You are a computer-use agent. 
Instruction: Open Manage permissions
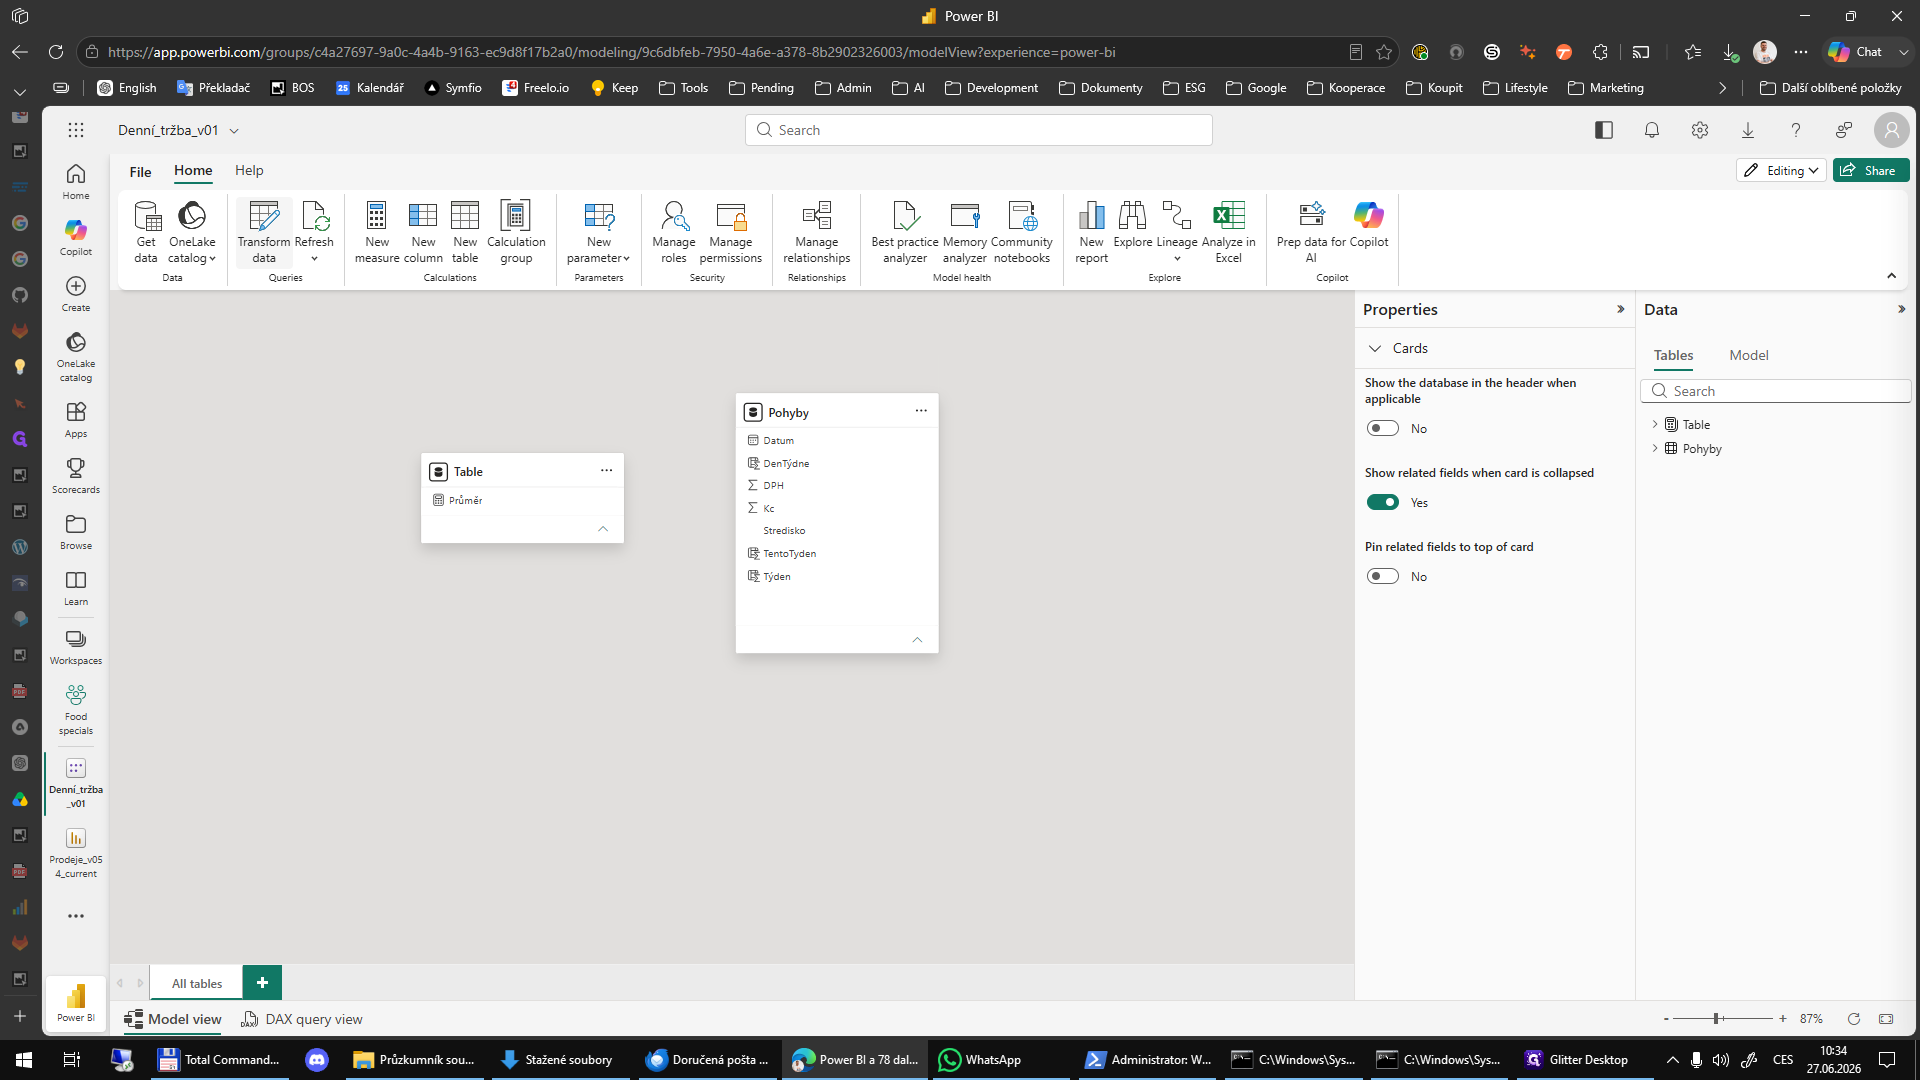click(731, 231)
